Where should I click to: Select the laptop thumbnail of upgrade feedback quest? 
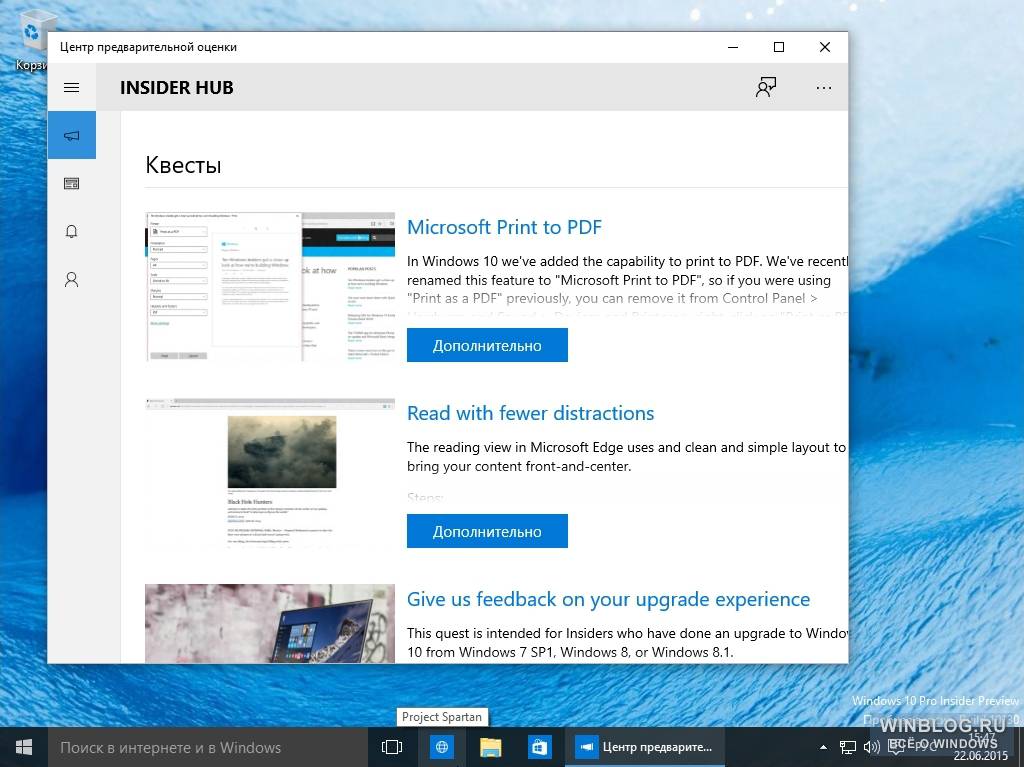pyautogui.click(x=270, y=623)
